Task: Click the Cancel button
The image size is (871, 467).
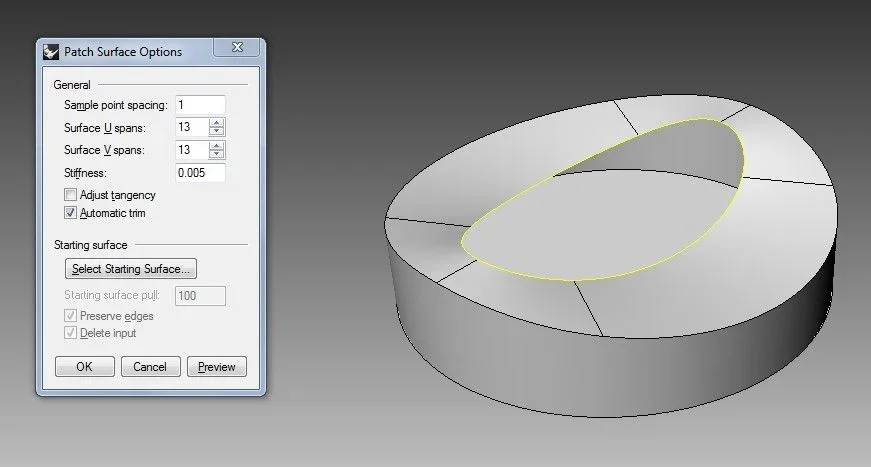Action: (151, 366)
